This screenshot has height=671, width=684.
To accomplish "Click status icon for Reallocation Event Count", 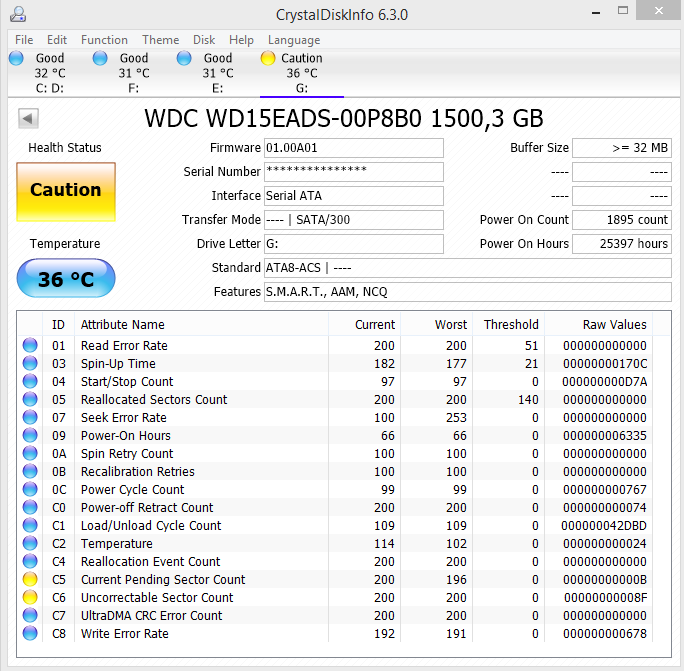I will coord(30,561).
